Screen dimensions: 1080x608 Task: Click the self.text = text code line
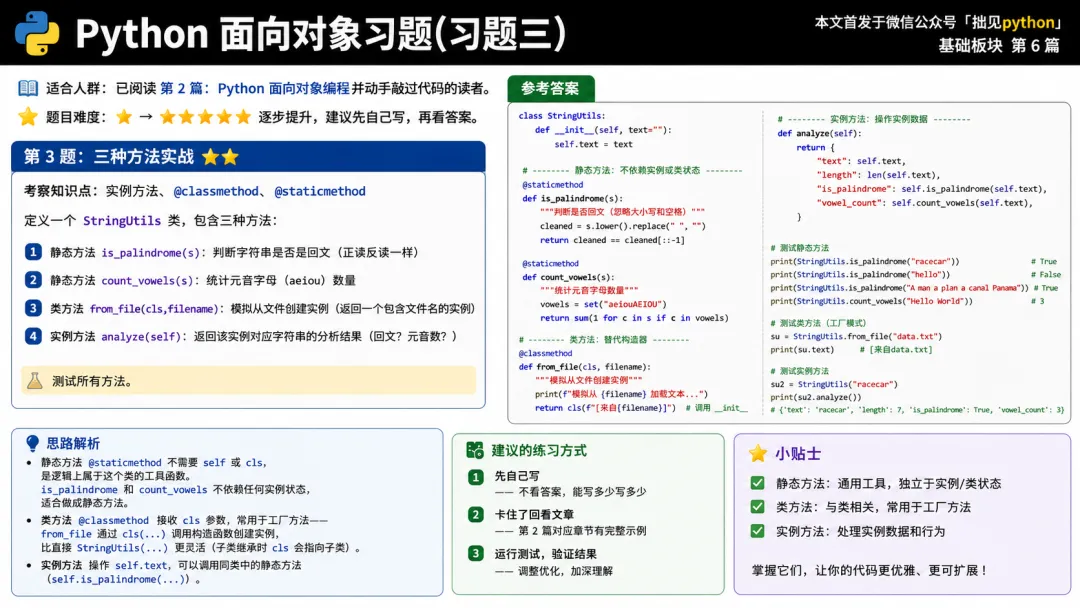[593, 145]
